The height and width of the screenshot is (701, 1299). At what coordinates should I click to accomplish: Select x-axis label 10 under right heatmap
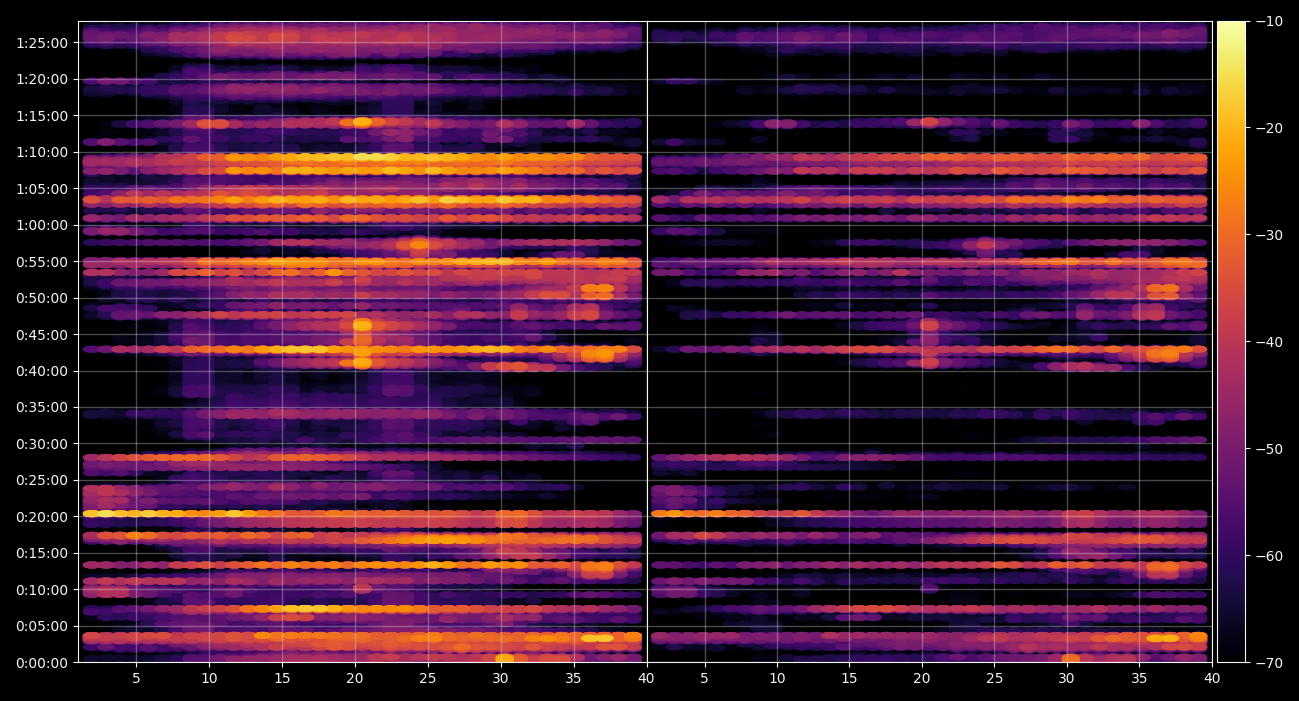[x=777, y=678]
